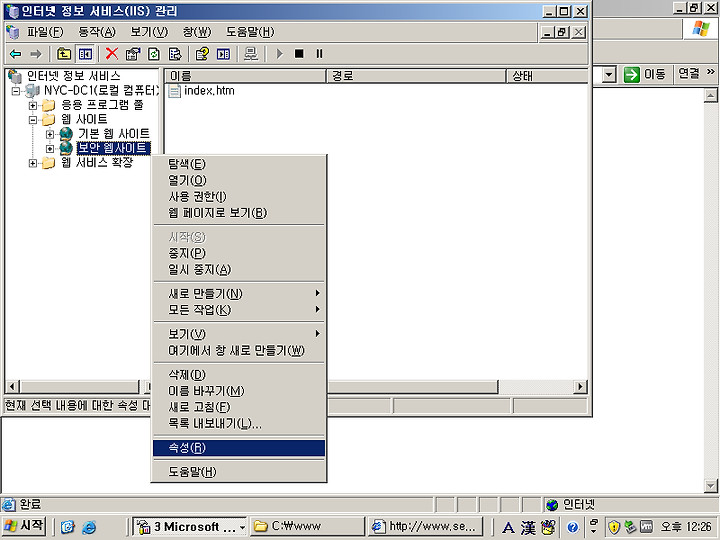Select the 기본 웹 사이트 globe icon
Screen dimensions: 720x540
[x=66, y=134]
